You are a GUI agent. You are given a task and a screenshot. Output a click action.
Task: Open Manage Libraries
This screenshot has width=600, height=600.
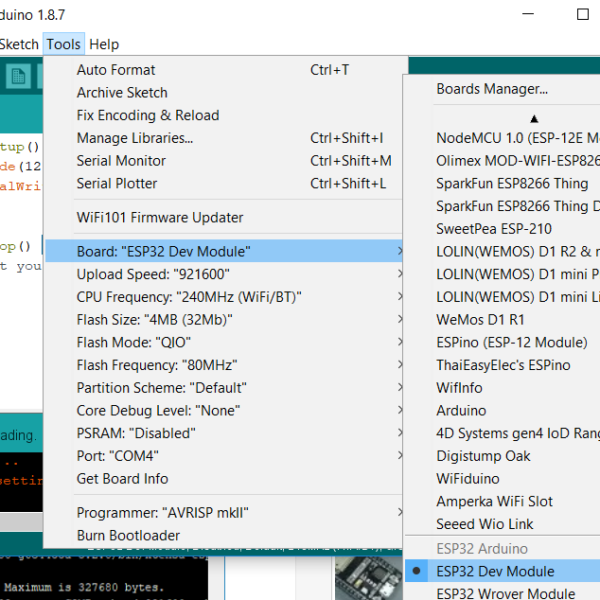click(223, 138)
